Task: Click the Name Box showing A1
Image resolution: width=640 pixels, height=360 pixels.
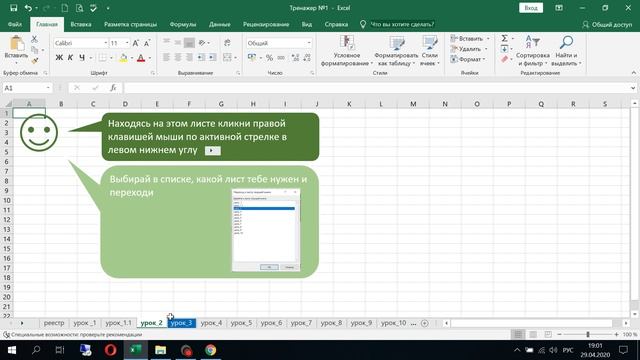Action: click(27, 88)
